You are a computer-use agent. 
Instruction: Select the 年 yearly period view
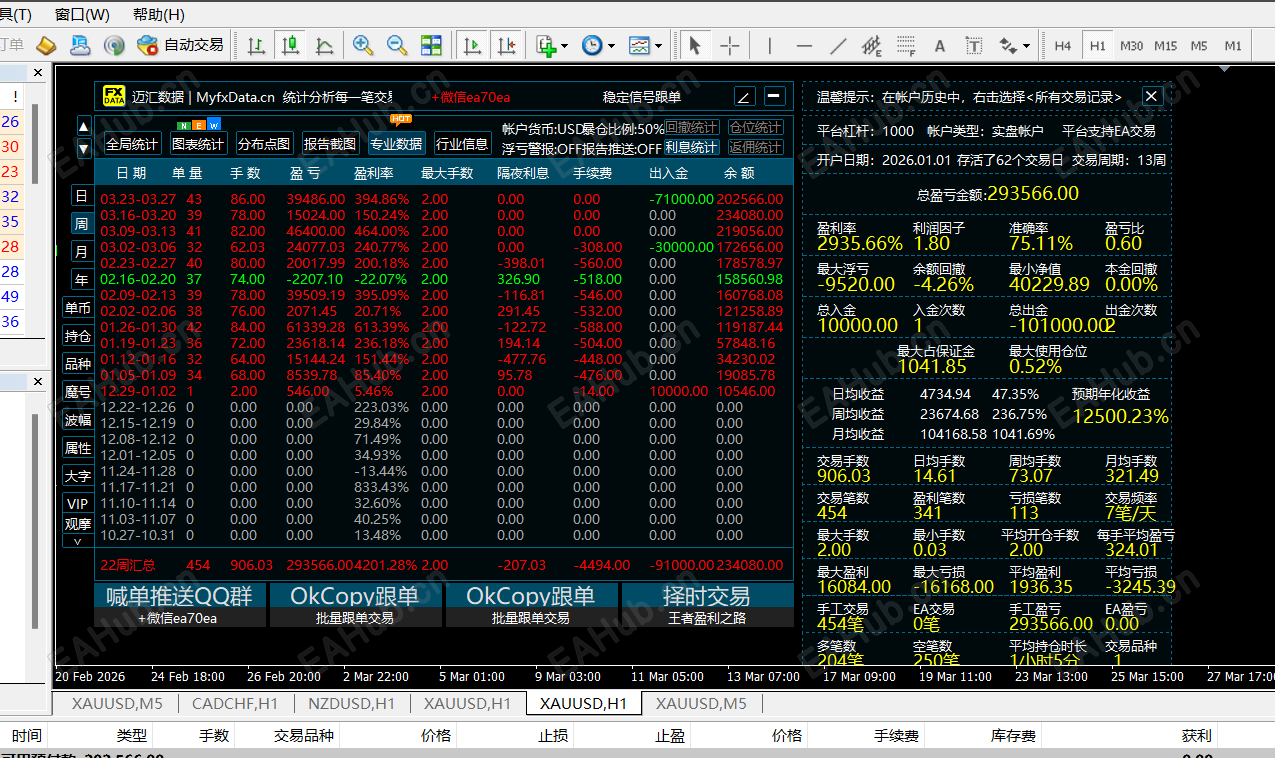pos(81,280)
